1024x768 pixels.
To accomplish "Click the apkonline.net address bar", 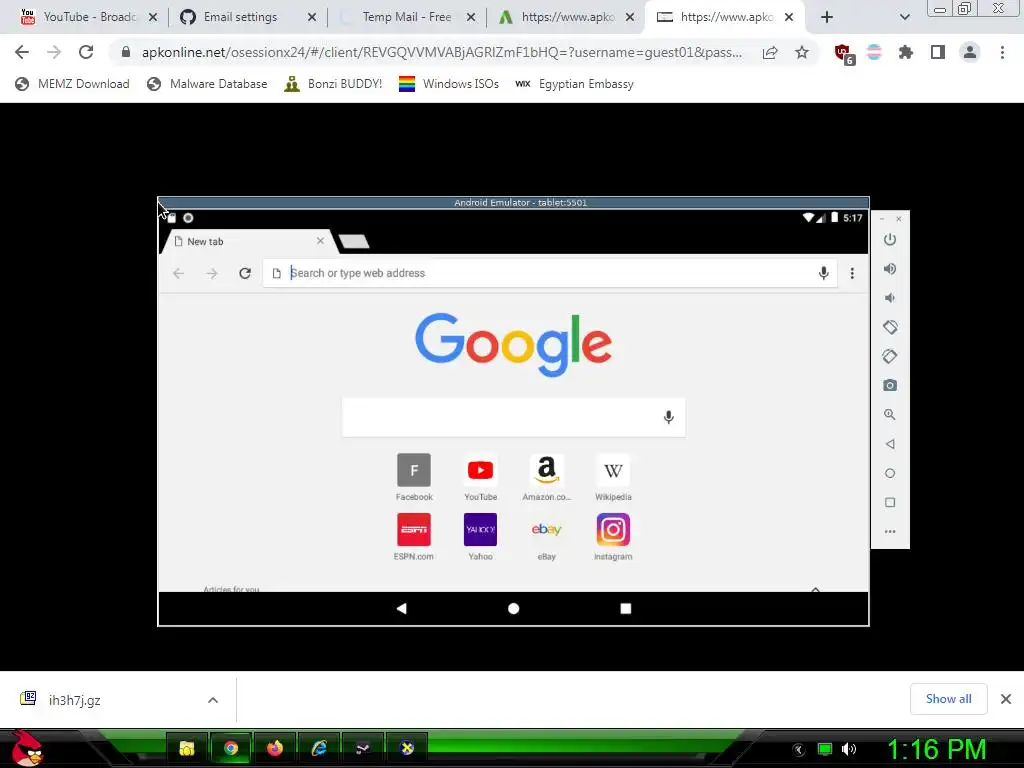I will tap(441, 52).
